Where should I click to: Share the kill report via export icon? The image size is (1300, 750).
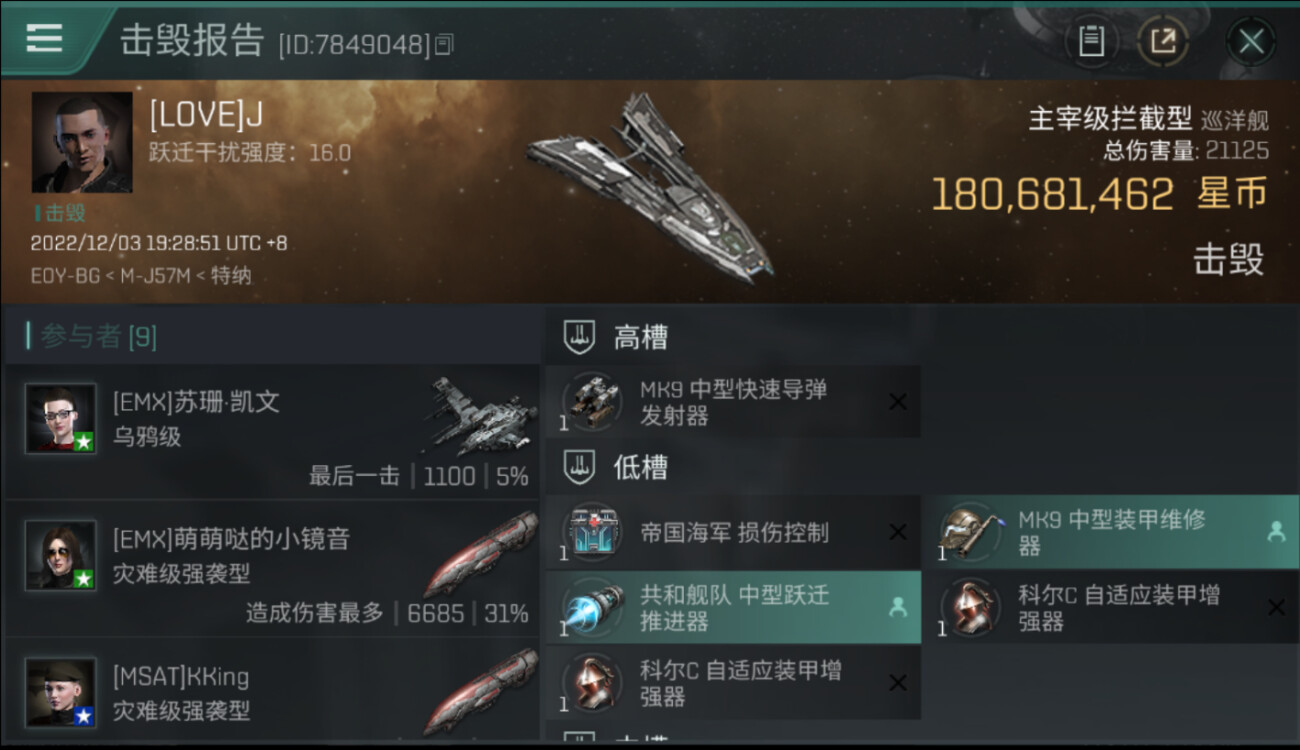coord(1162,42)
